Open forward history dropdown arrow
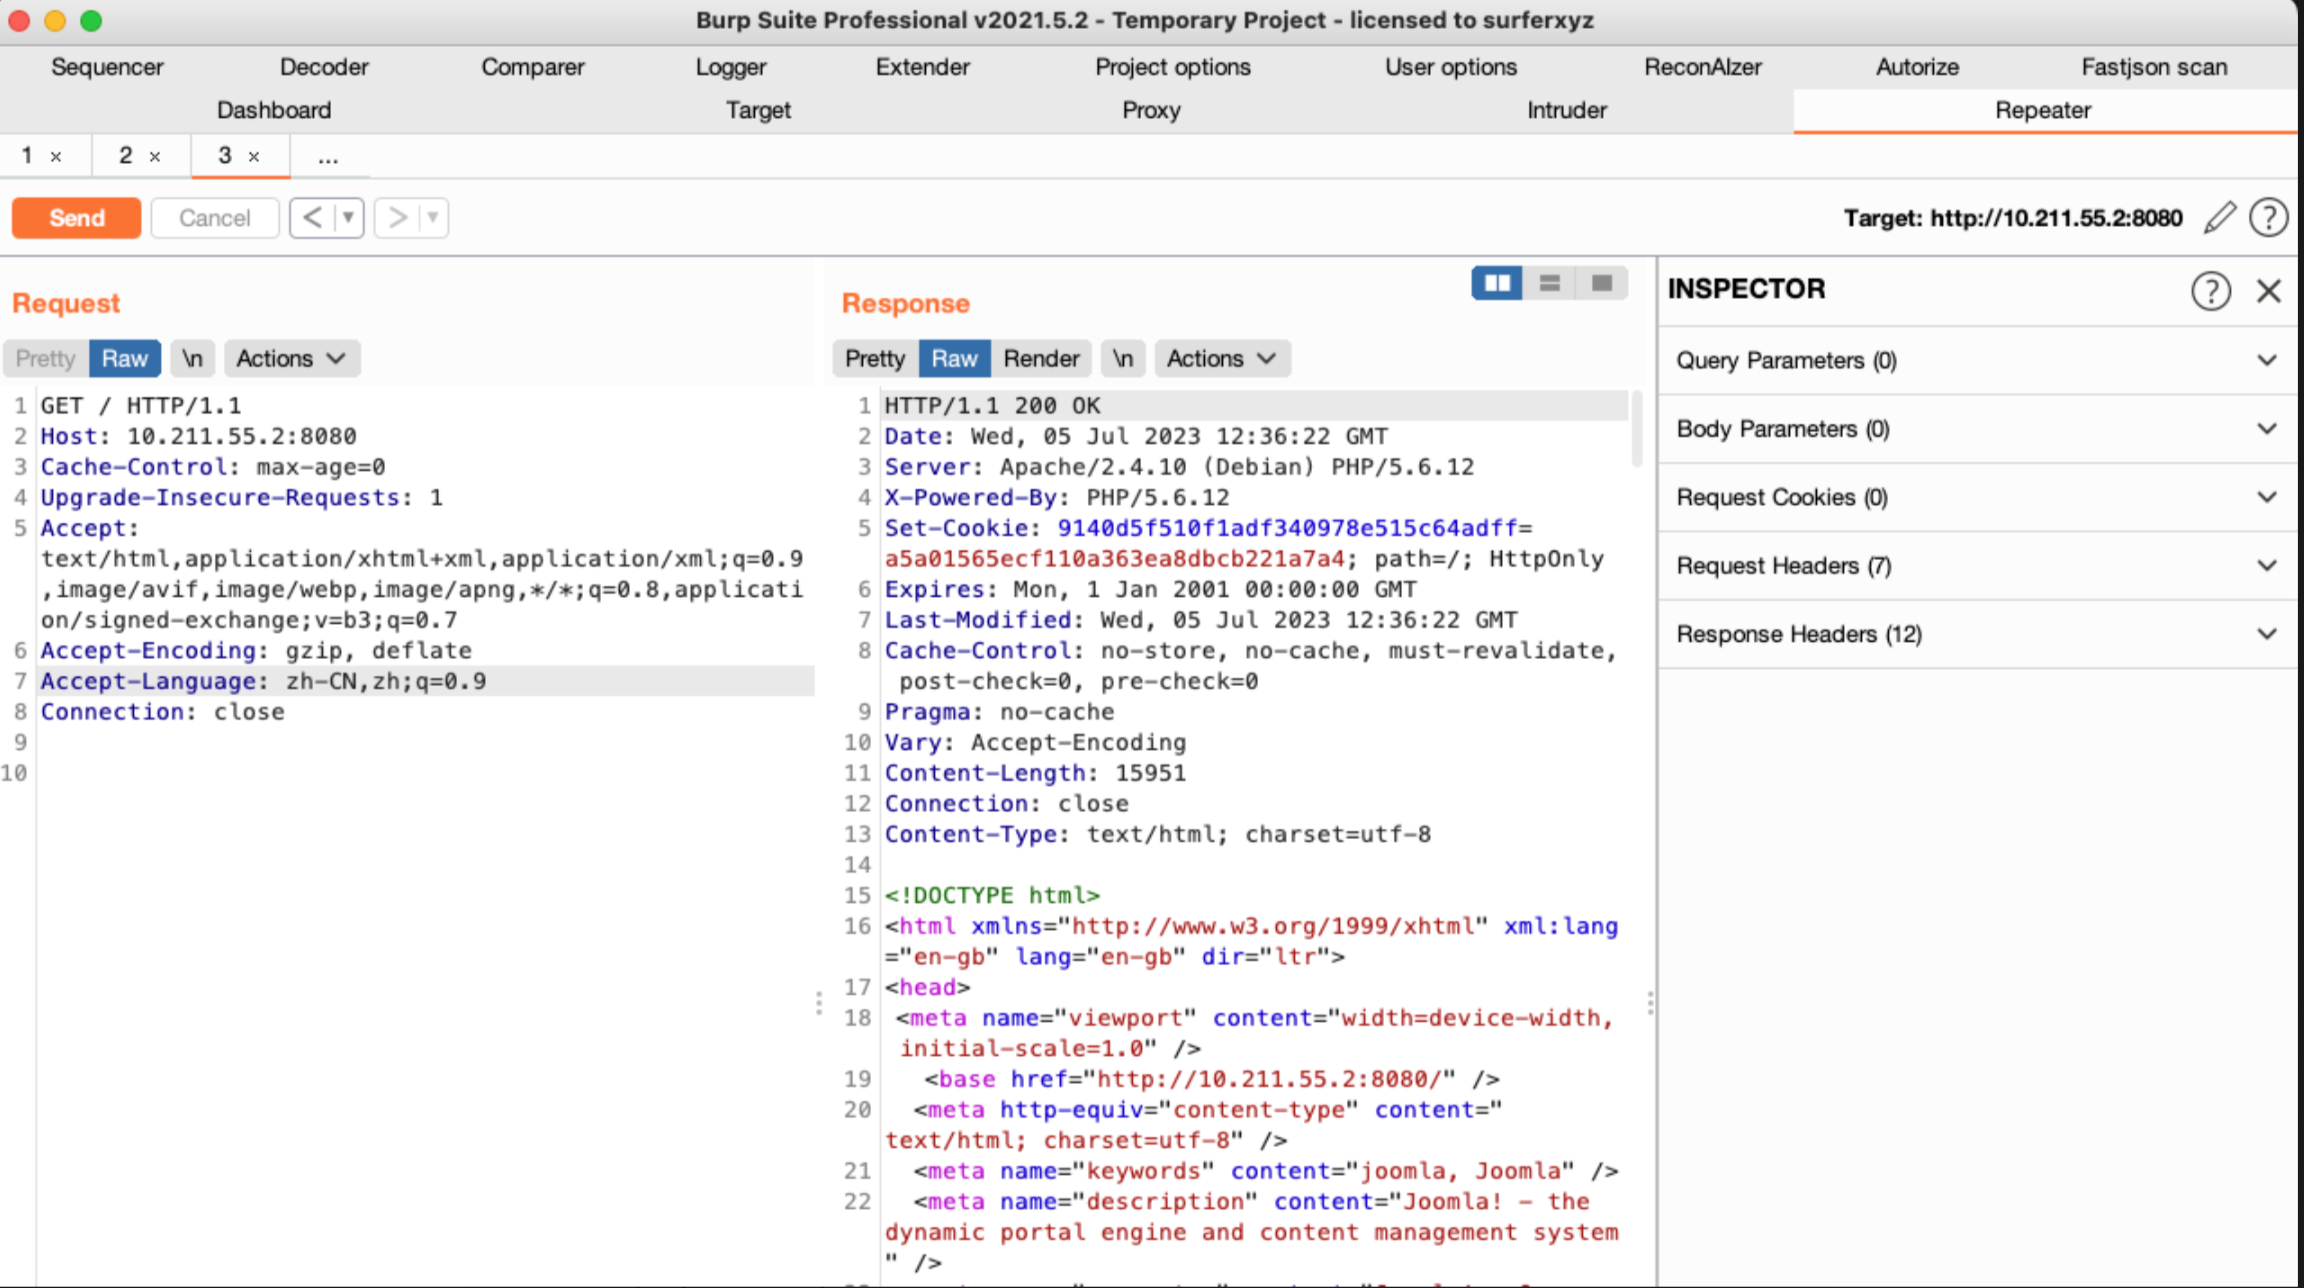Image resolution: width=2304 pixels, height=1288 pixels. 433,217
